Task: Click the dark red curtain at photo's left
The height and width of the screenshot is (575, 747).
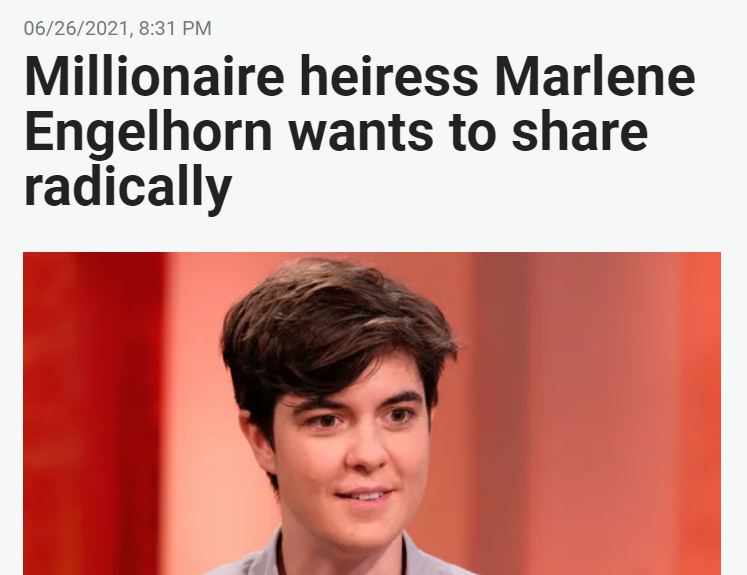Action: [95, 414]
